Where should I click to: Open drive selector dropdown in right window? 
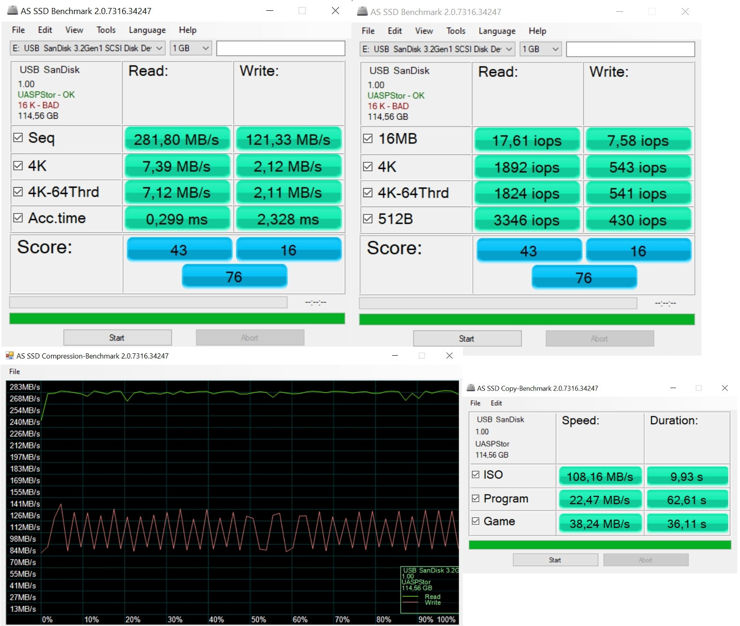click(x=437, y=49)
